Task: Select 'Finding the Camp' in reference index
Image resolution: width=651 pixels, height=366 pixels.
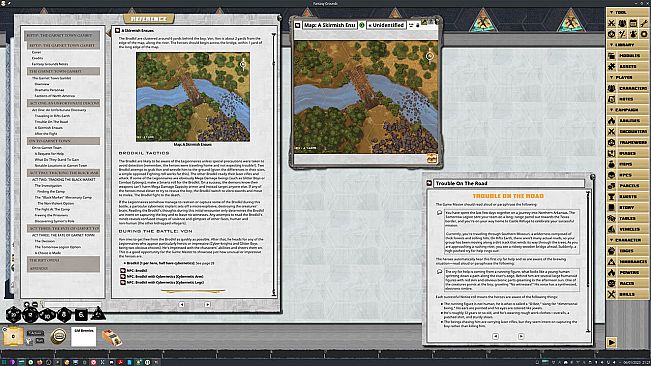Action: [51, 192]
